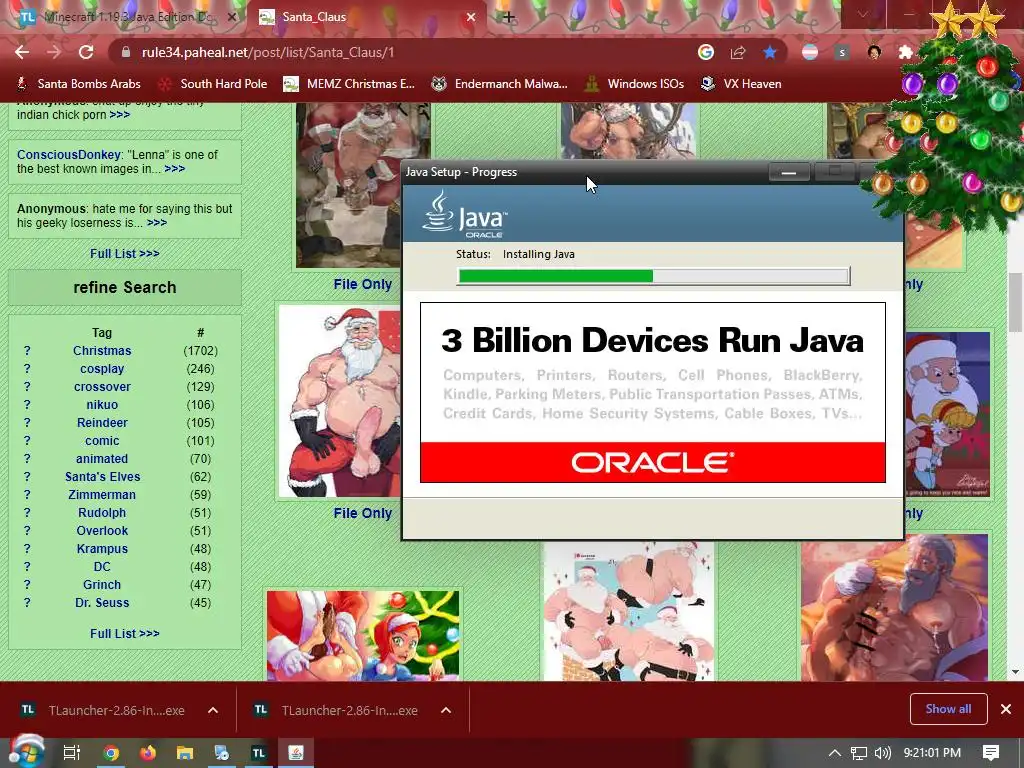The height and width of the screenshot is (768, 1024).
Task: Click the refine Search heading
Action: 125,287
